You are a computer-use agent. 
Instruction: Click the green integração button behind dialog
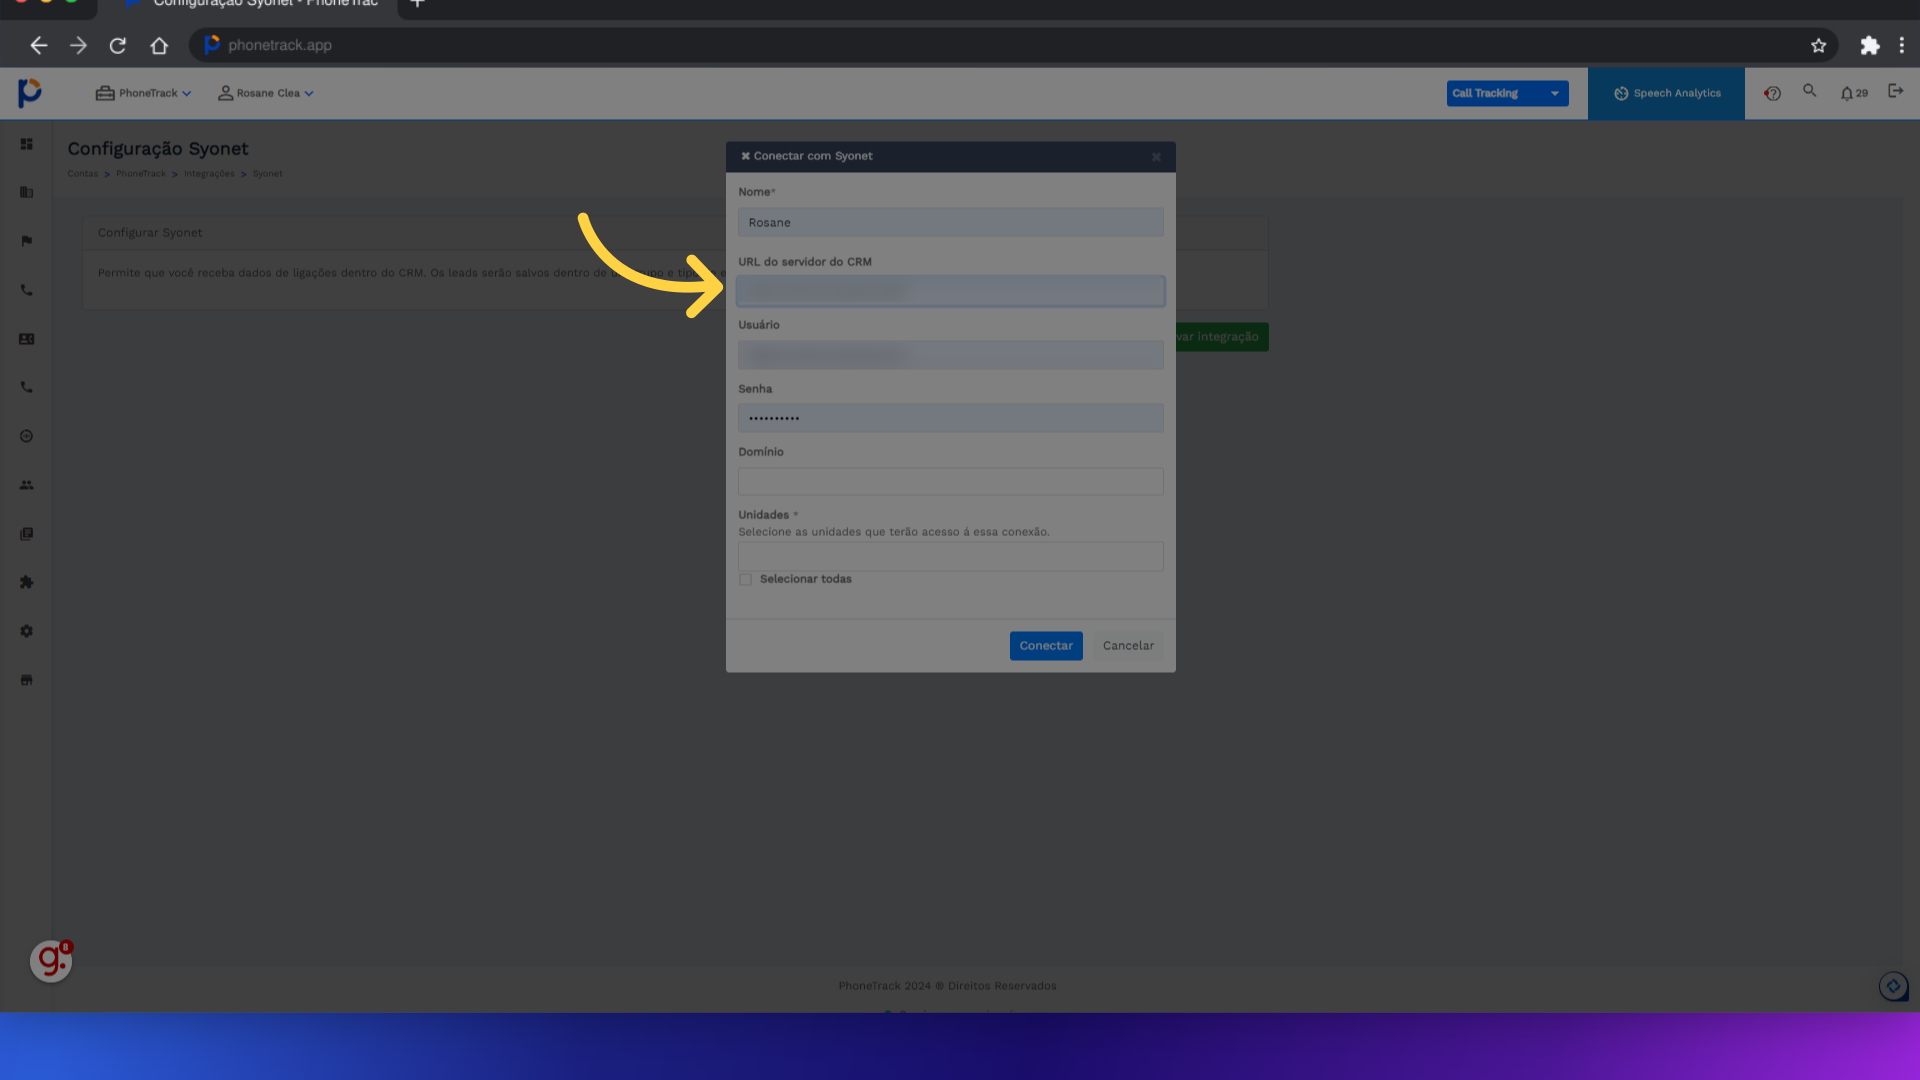1221,337
